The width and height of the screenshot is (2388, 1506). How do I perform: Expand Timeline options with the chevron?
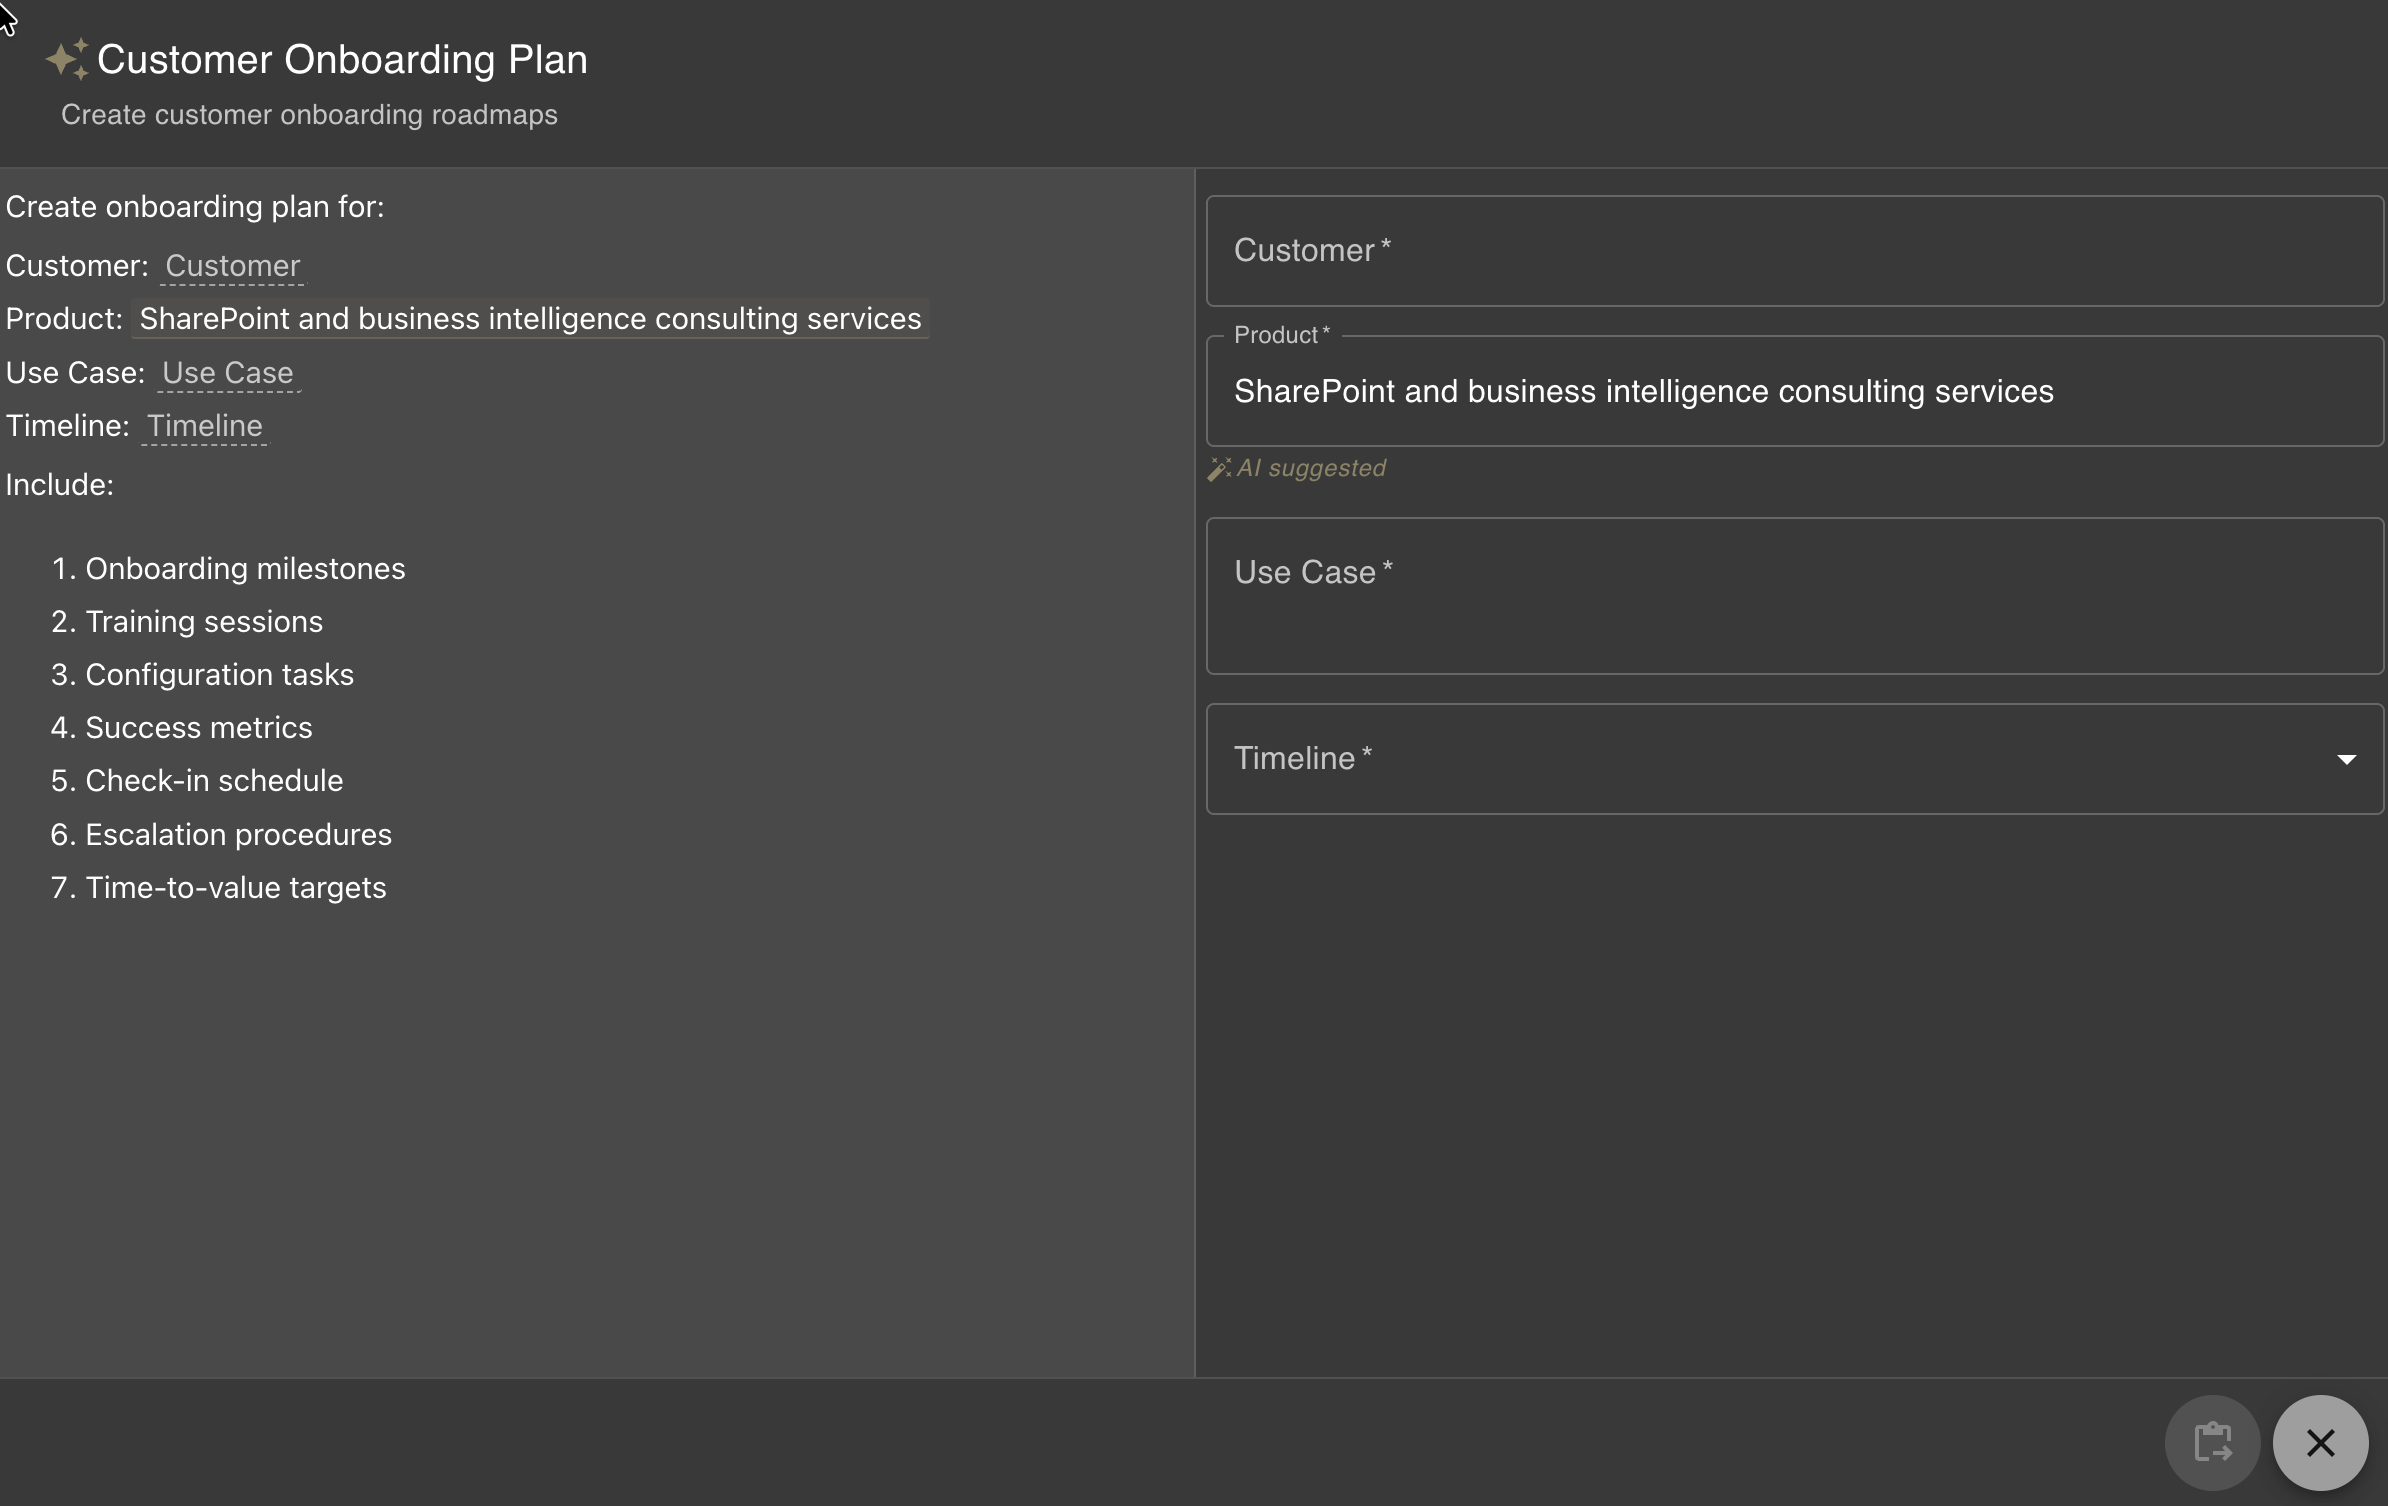(2346, 759)
